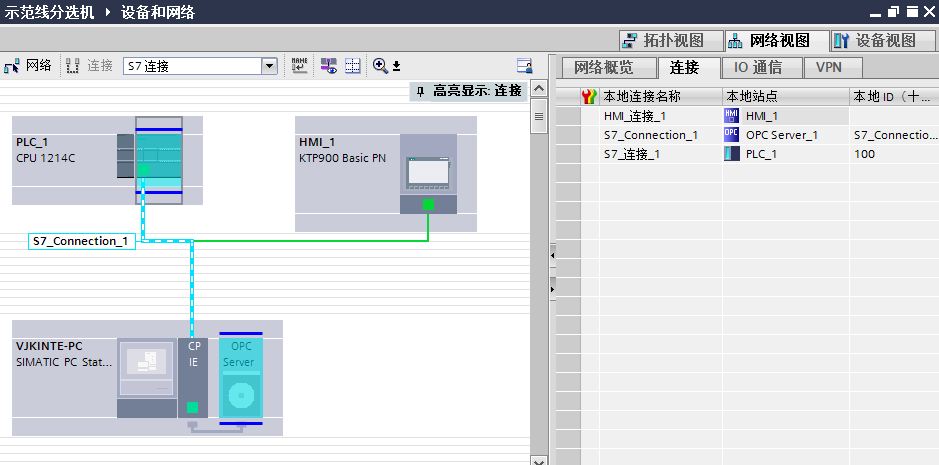Click the zoom magnifier icon

click(x=380, y=66)
